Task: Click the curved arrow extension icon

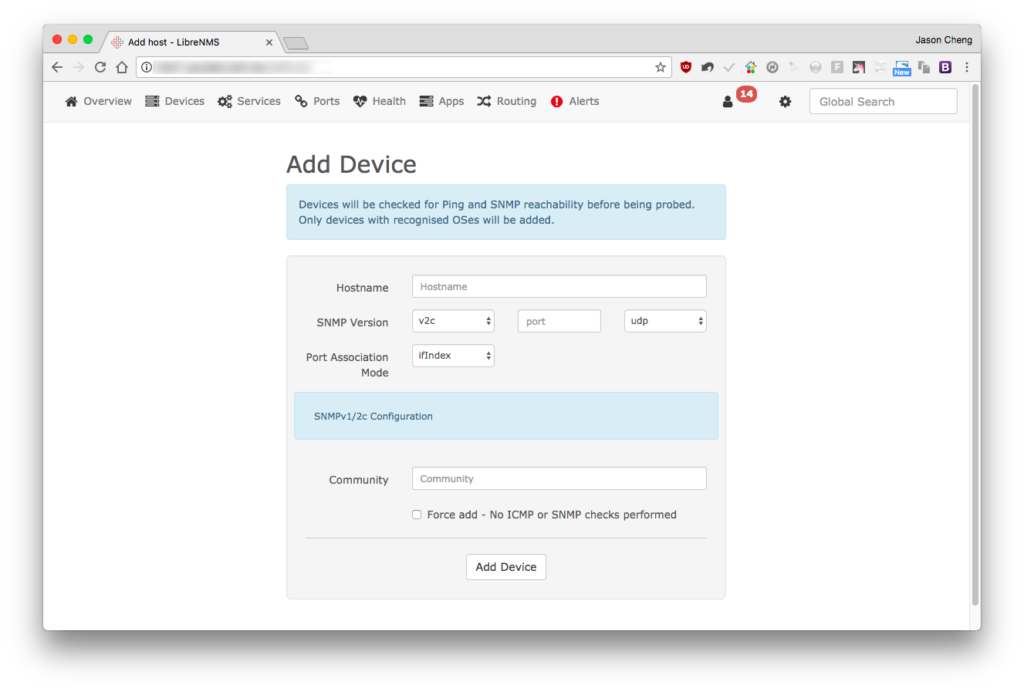Action: click(x=707, y=67)
